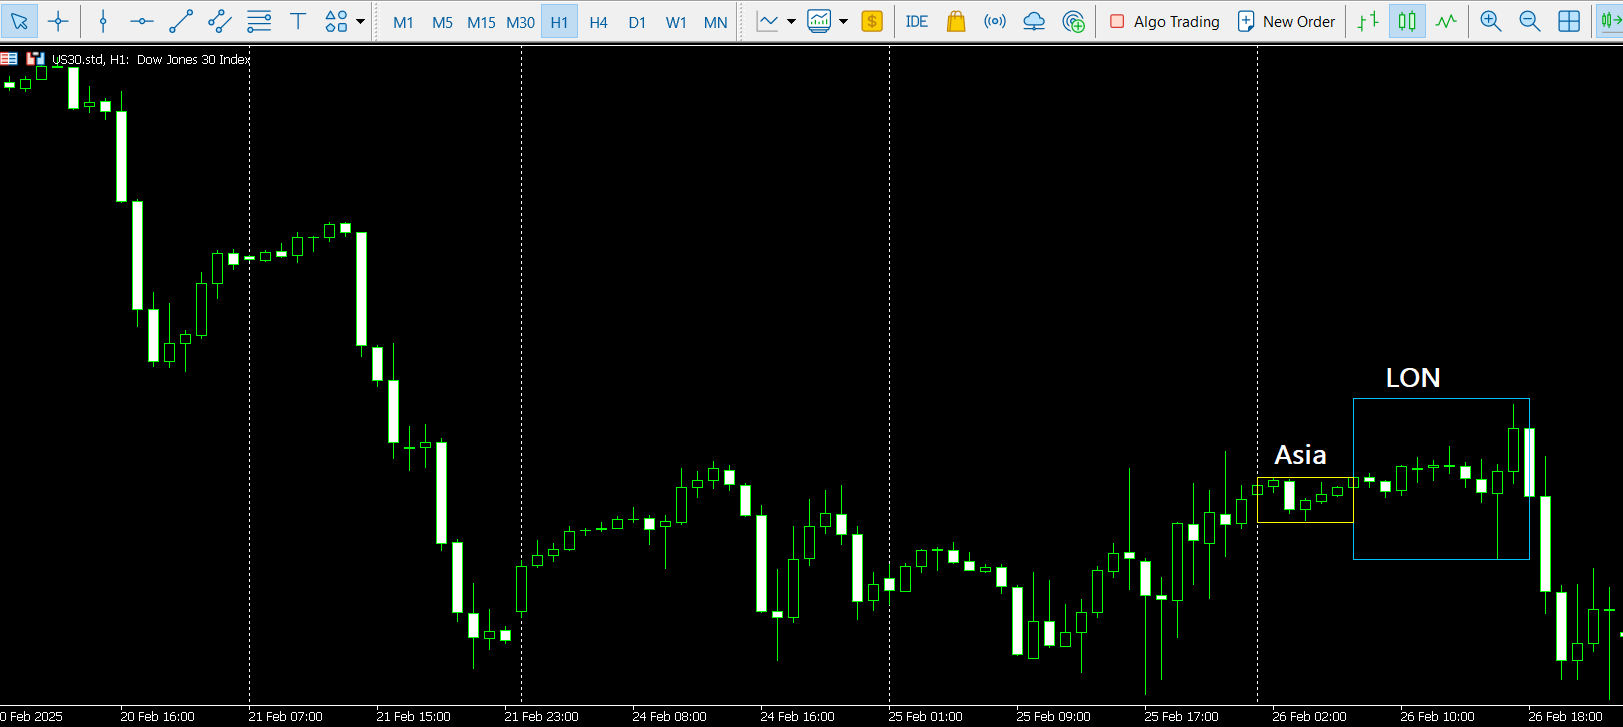Image resolution: width=1623 pixels, height=727 pixels.
Task: Select the Fibonacci retracement tool
Action: click(259, 21)
